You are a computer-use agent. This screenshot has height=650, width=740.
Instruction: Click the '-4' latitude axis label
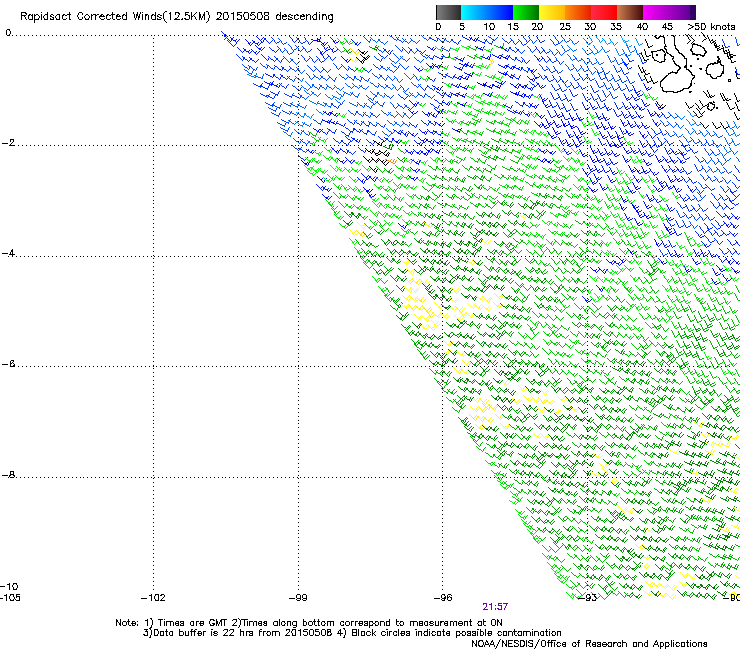(x=8, y=253)
